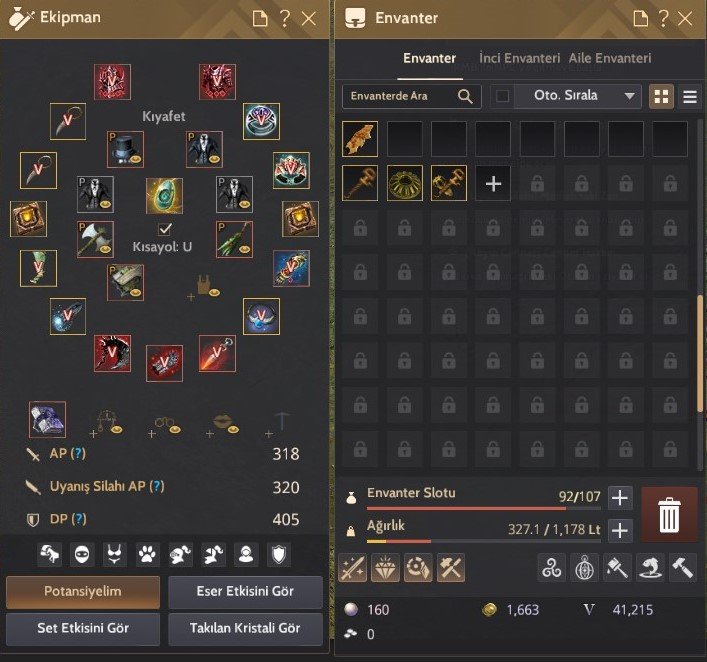The height and width of the screenshot is (662, 707).
Task: Click the paw pet visibility icon
Action: point(147,554)
